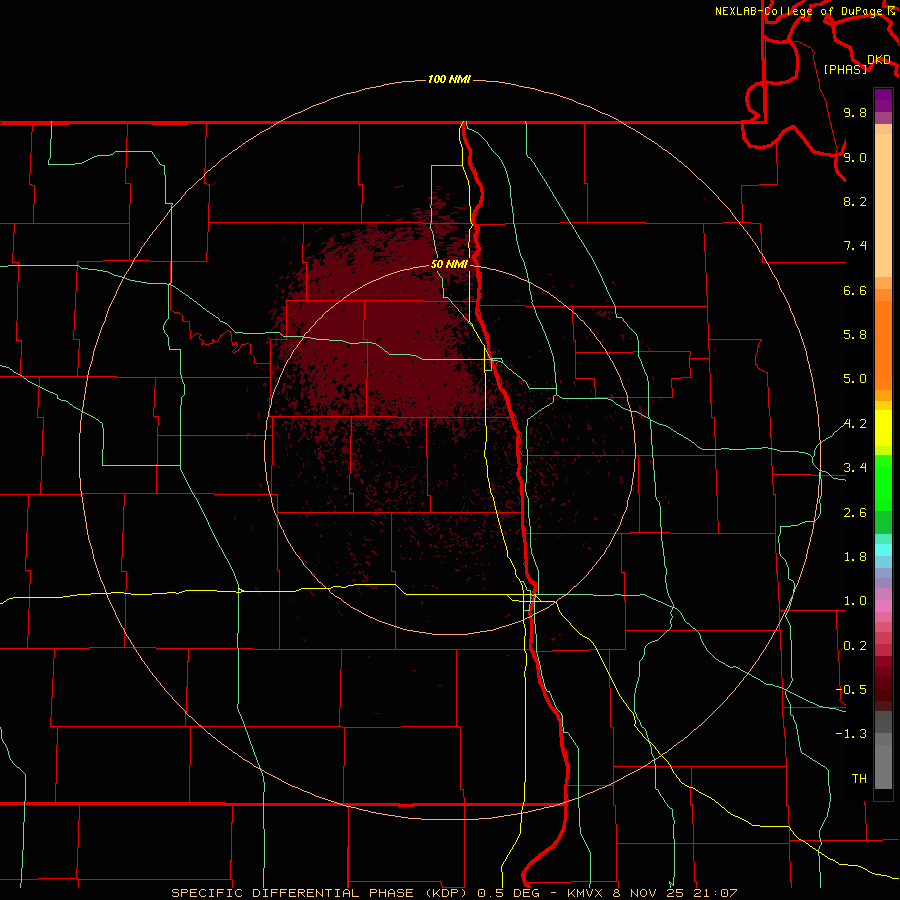Click the gray TH segment of the color bar
Screen dimensions: 900x900
[883, 766]
